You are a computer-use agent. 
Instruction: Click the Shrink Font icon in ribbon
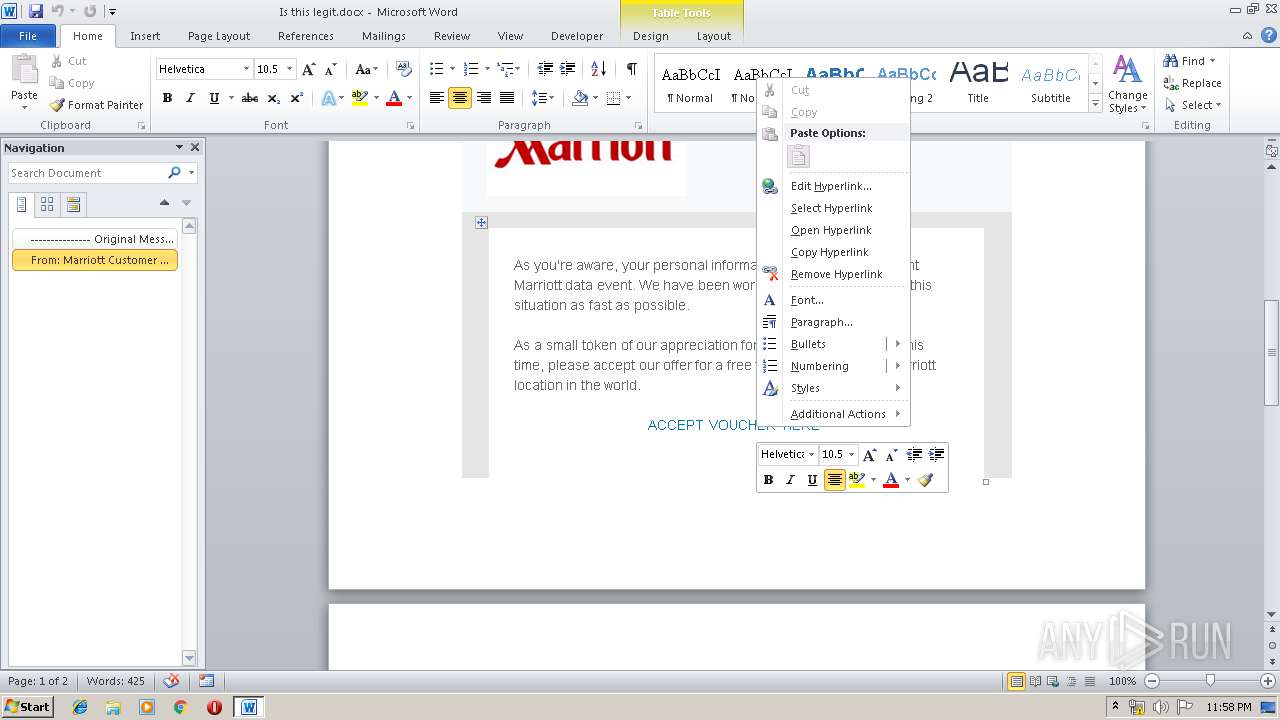click(x=332, y=69)
